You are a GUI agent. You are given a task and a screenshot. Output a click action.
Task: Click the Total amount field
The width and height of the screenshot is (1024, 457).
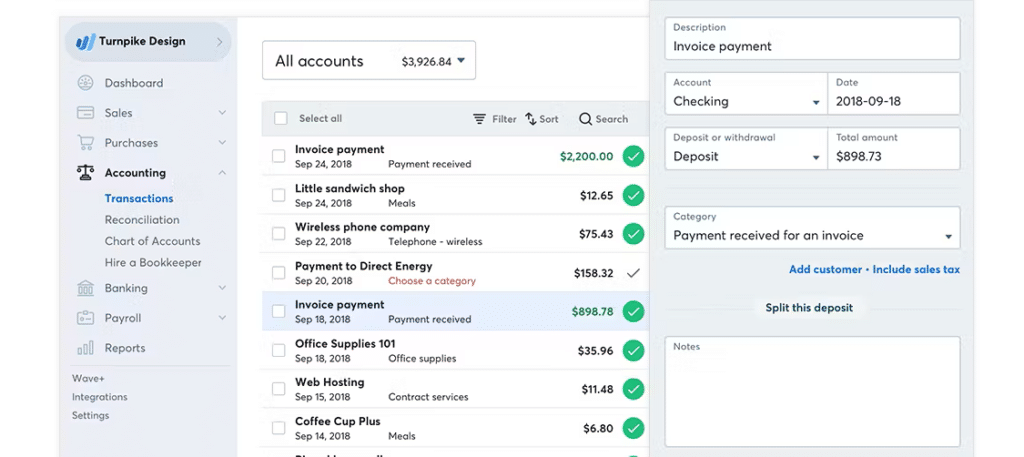tap(894, 148)
